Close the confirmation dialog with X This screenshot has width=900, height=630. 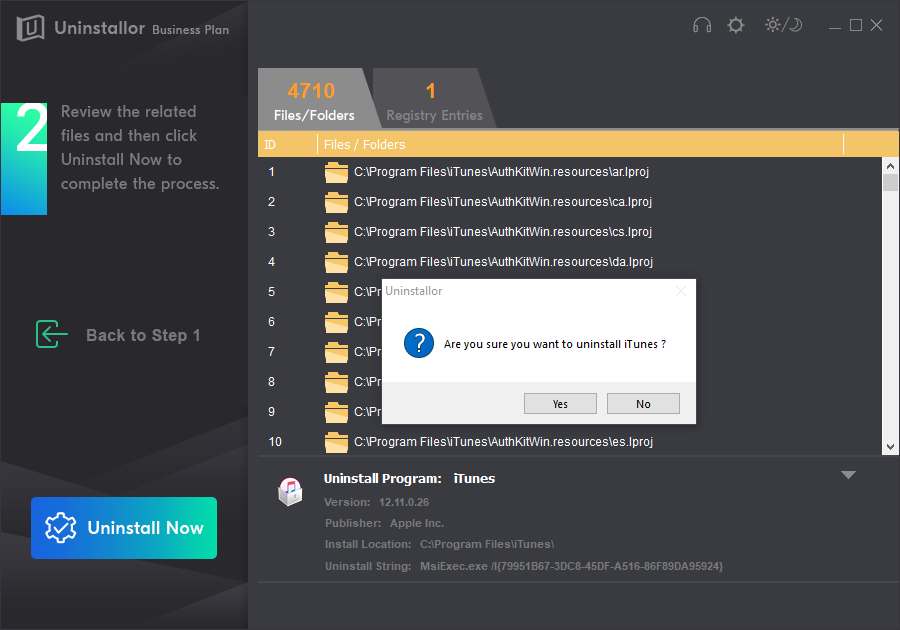click(681, 291)
